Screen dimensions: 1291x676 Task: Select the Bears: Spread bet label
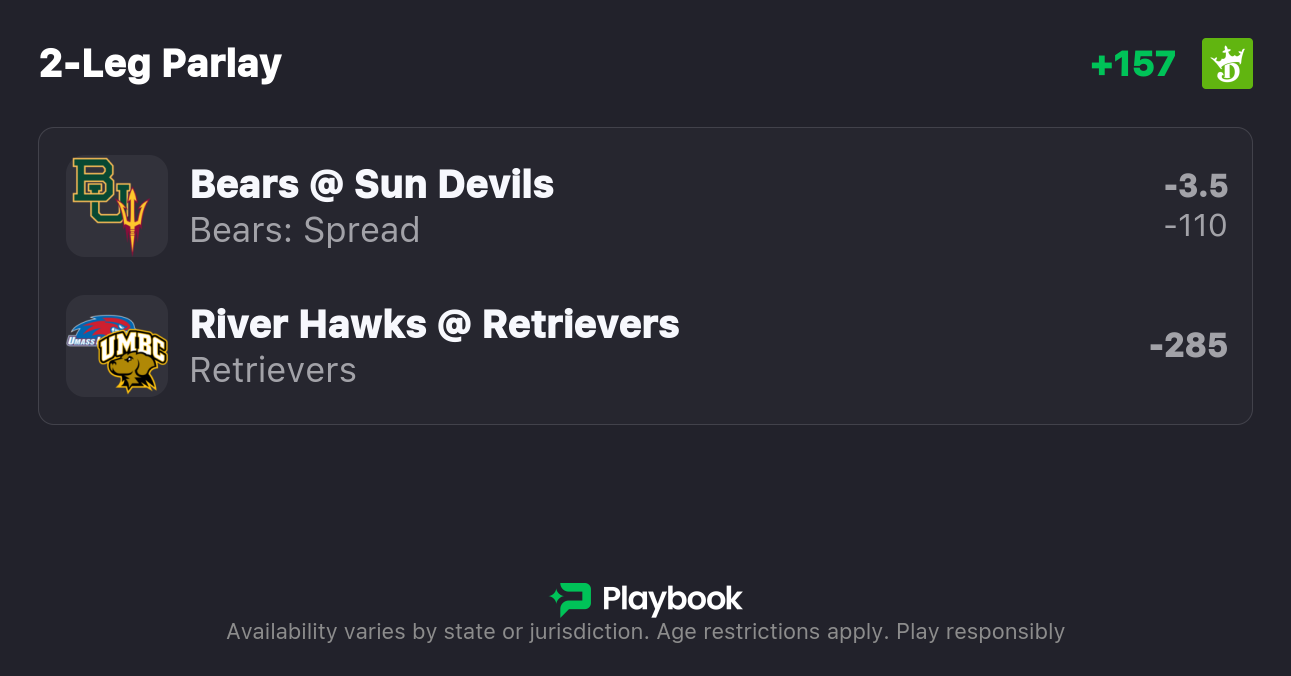click(305, 230)
